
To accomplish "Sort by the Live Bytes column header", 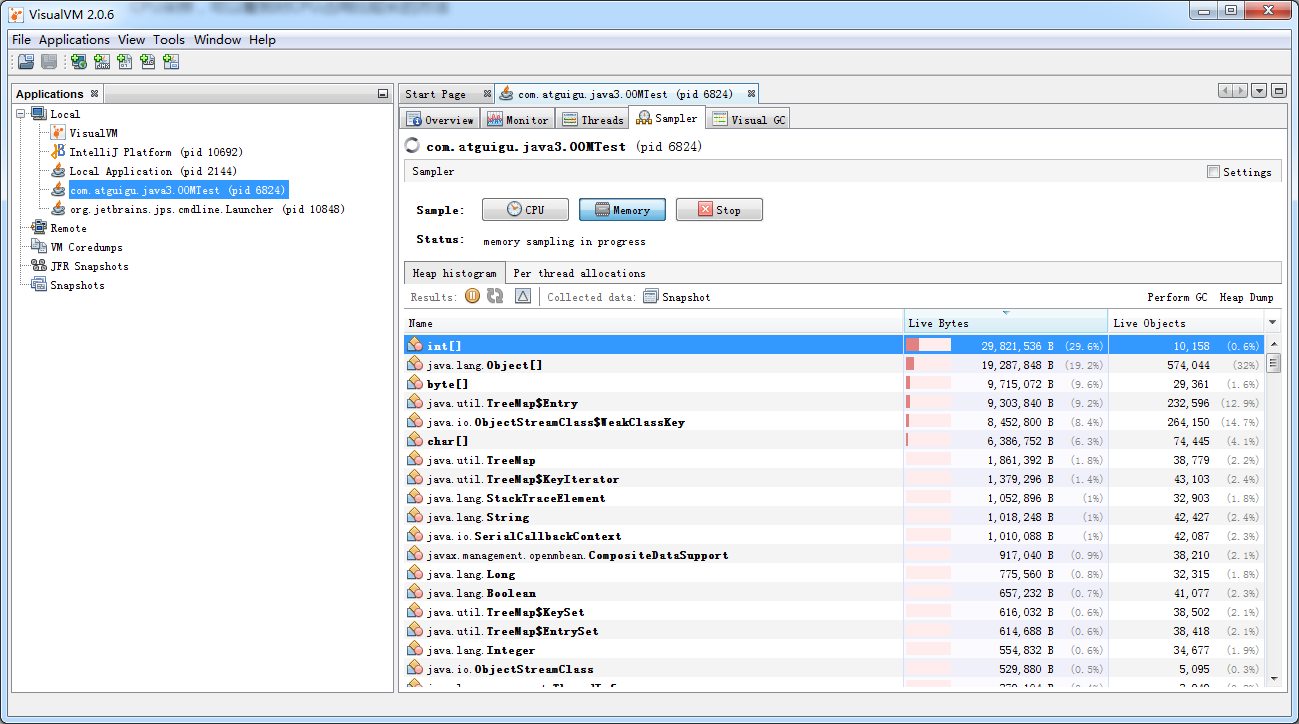I will (1006, 323).
